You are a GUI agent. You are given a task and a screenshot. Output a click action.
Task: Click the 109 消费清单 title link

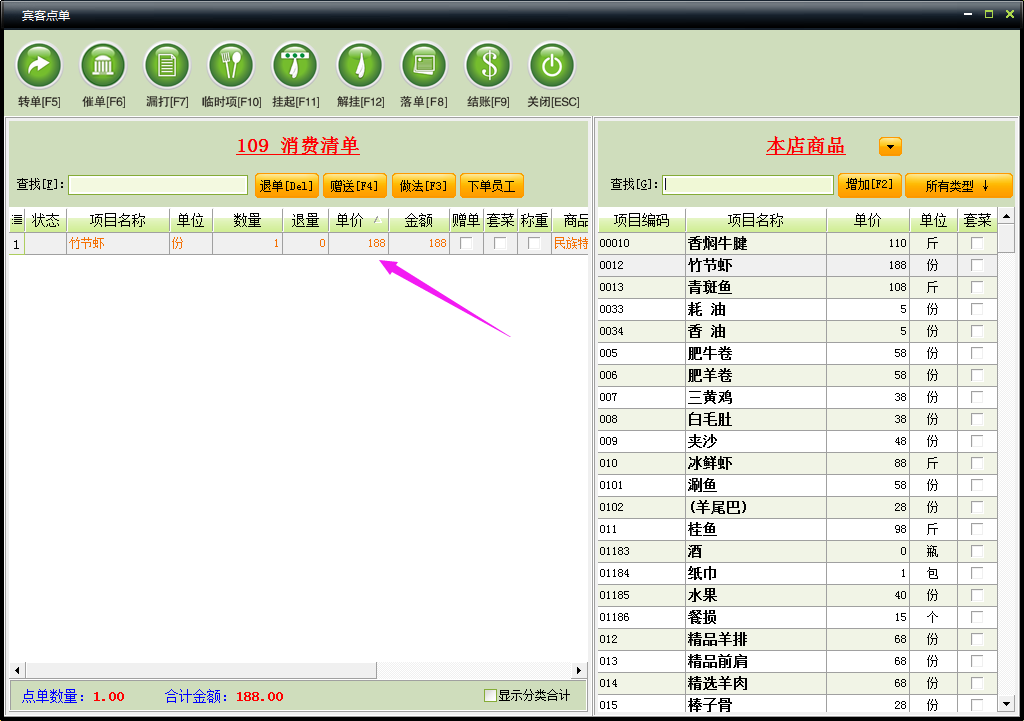click(x=298, y=146)
